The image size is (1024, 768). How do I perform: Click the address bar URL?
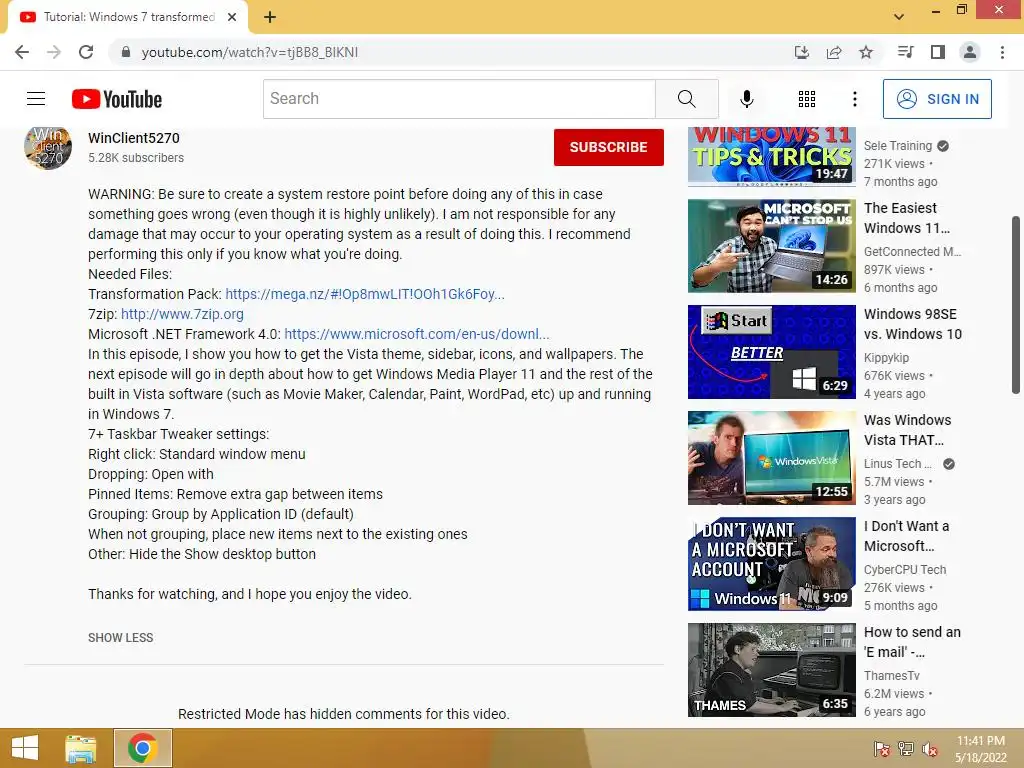pos(249,52)
